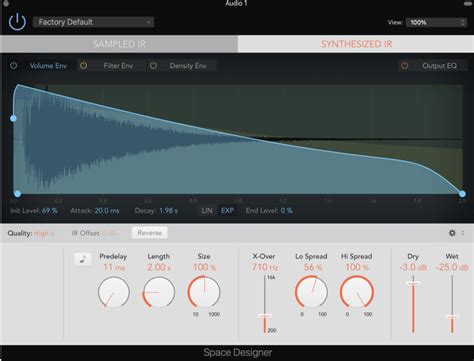
Task: Select the EXP decay mode
Action: pos(227,211)
